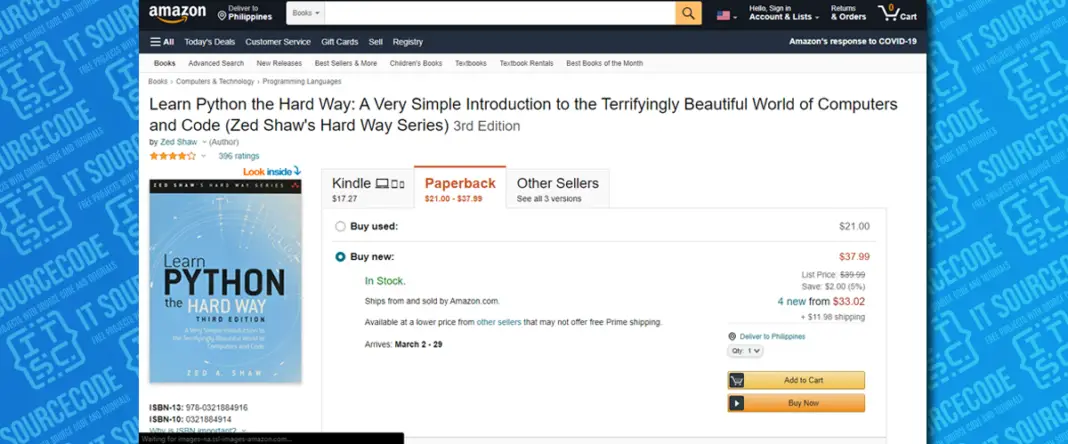This screenshot has width=1068, height=444.
Task: Click the Amazon search input field
Action: tap(499, 13)
